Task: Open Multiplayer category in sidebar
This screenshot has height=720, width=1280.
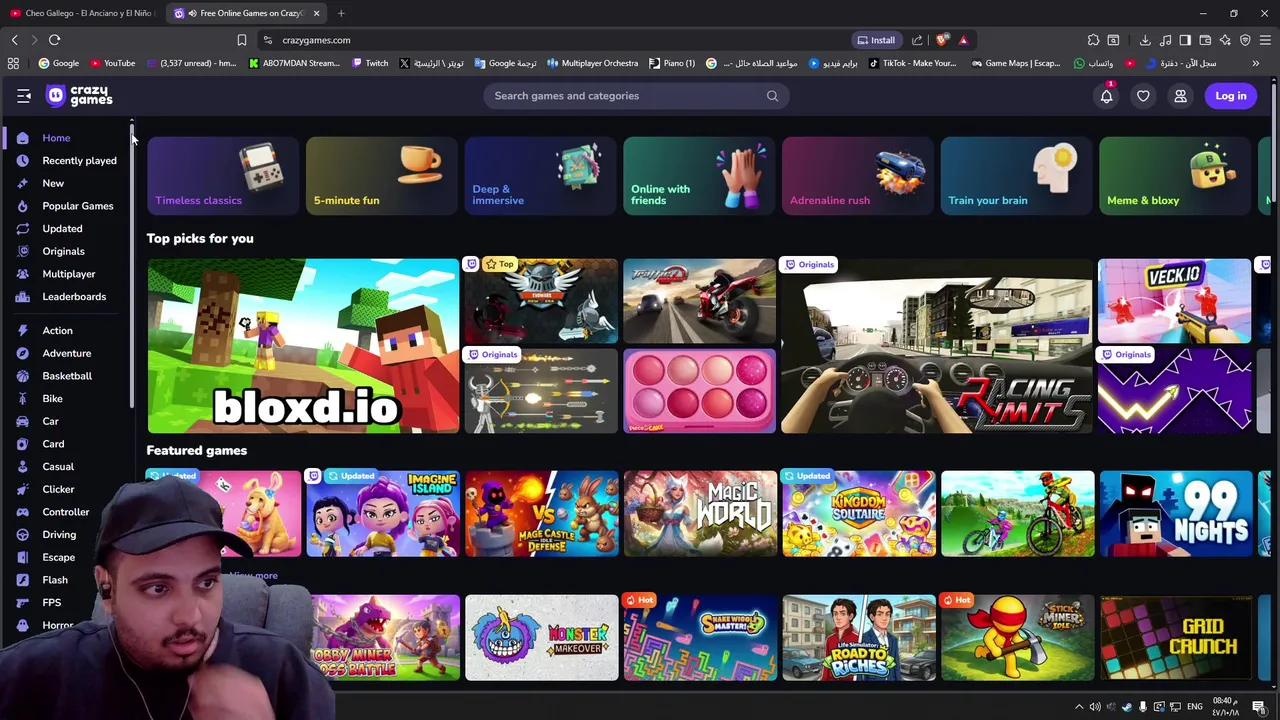Action: tap(68, 274)
